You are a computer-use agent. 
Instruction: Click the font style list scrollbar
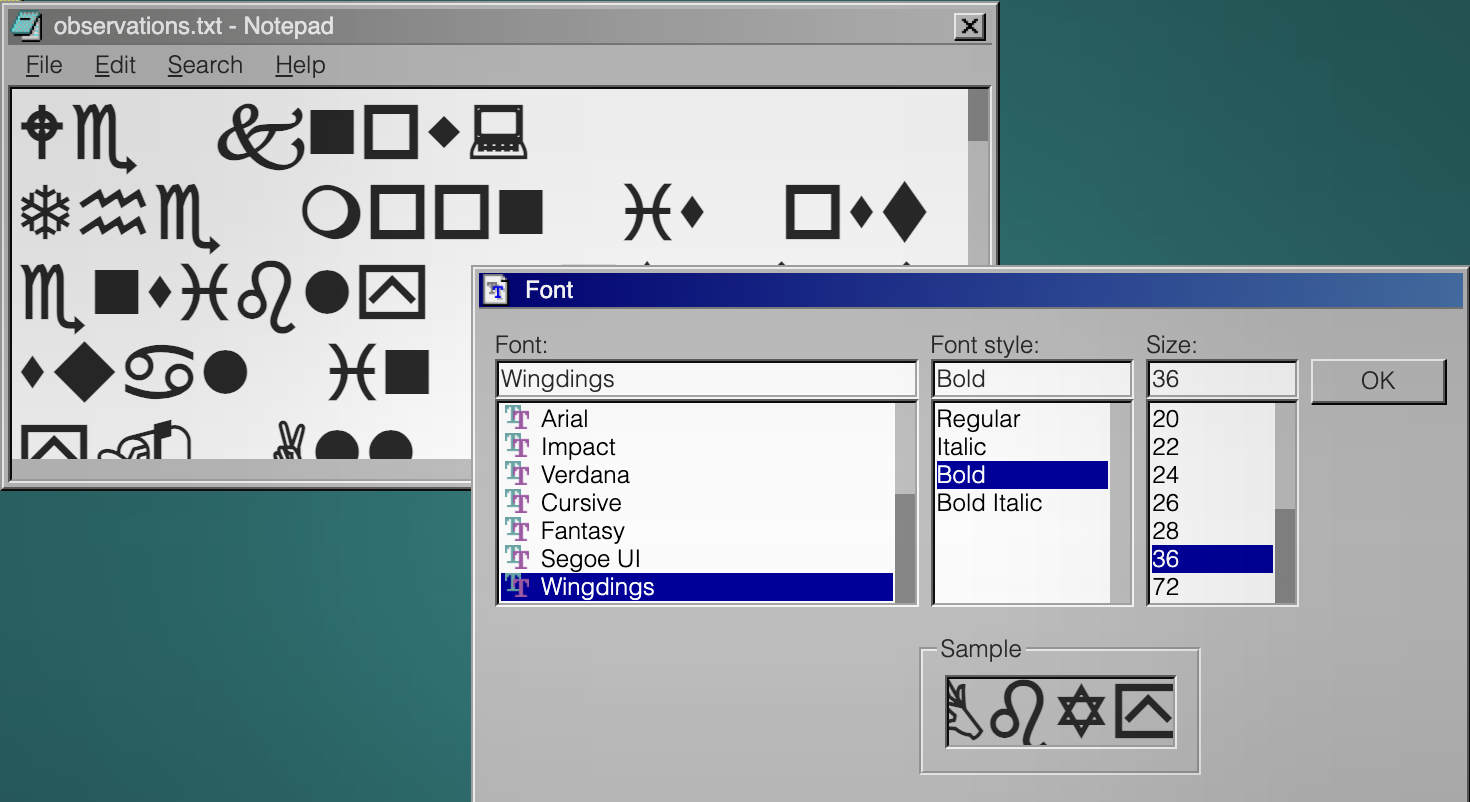(x=1120, y=503)
